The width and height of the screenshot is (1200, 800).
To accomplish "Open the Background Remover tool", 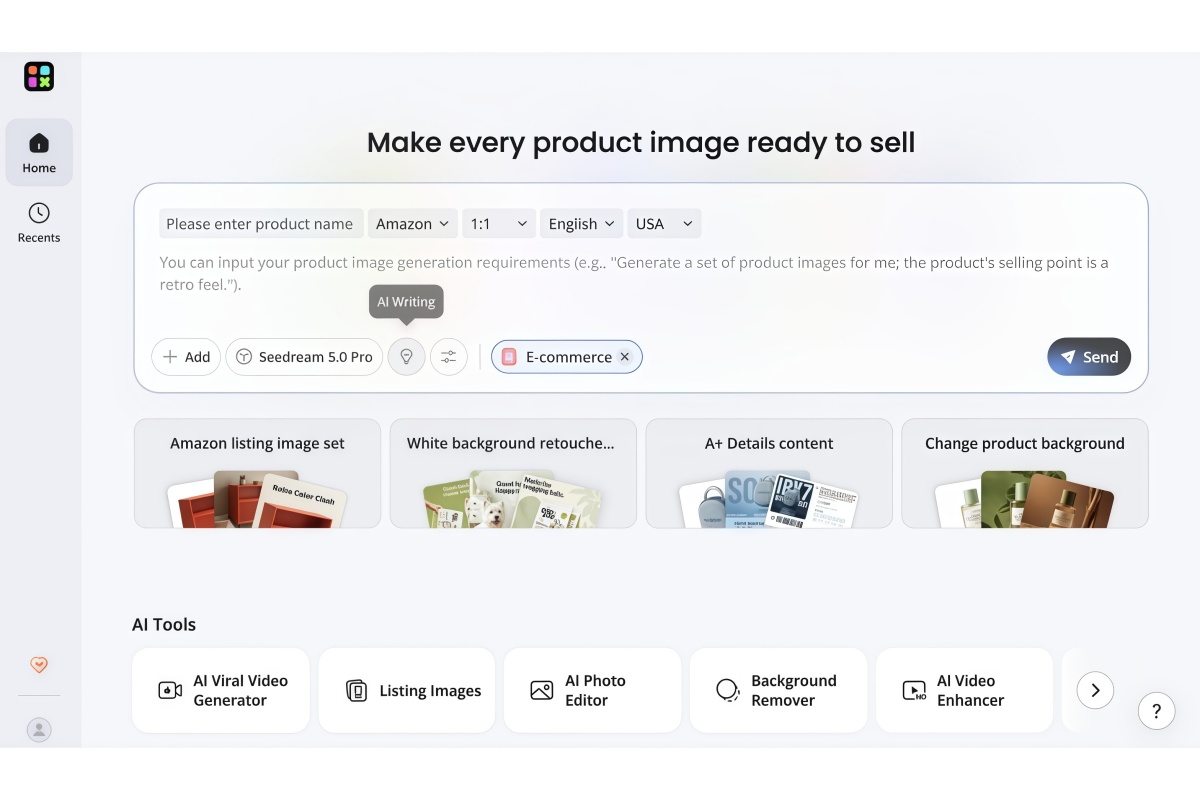I will (x=779, y=690).
